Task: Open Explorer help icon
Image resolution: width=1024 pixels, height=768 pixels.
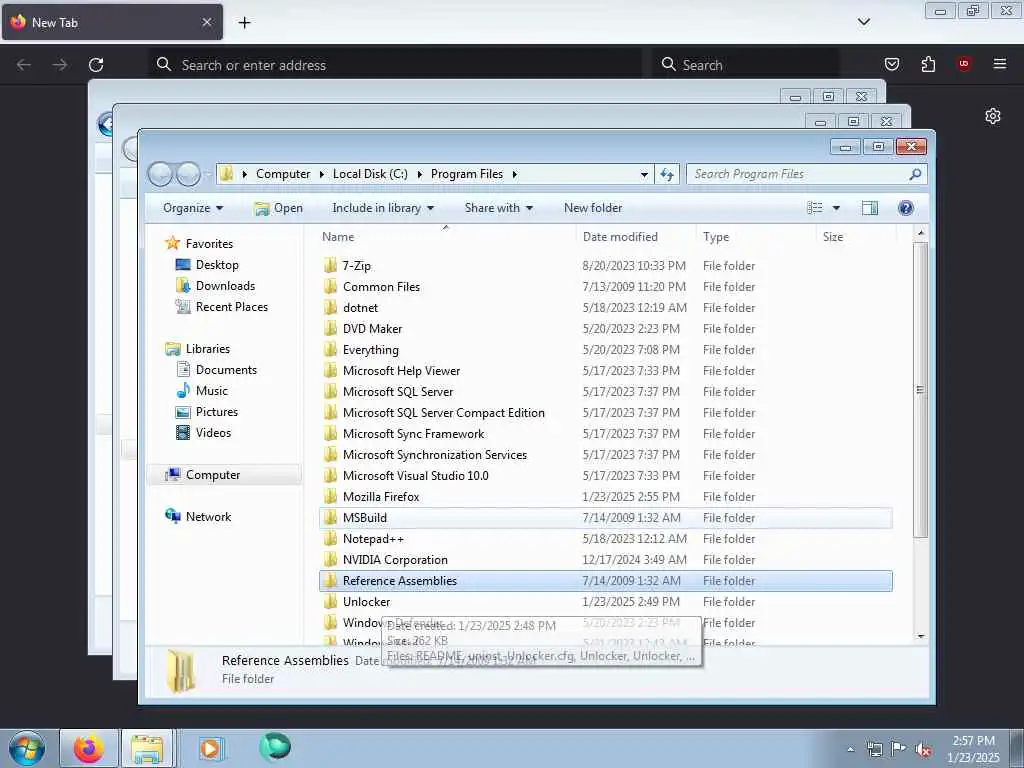Action: coord(906,208)
